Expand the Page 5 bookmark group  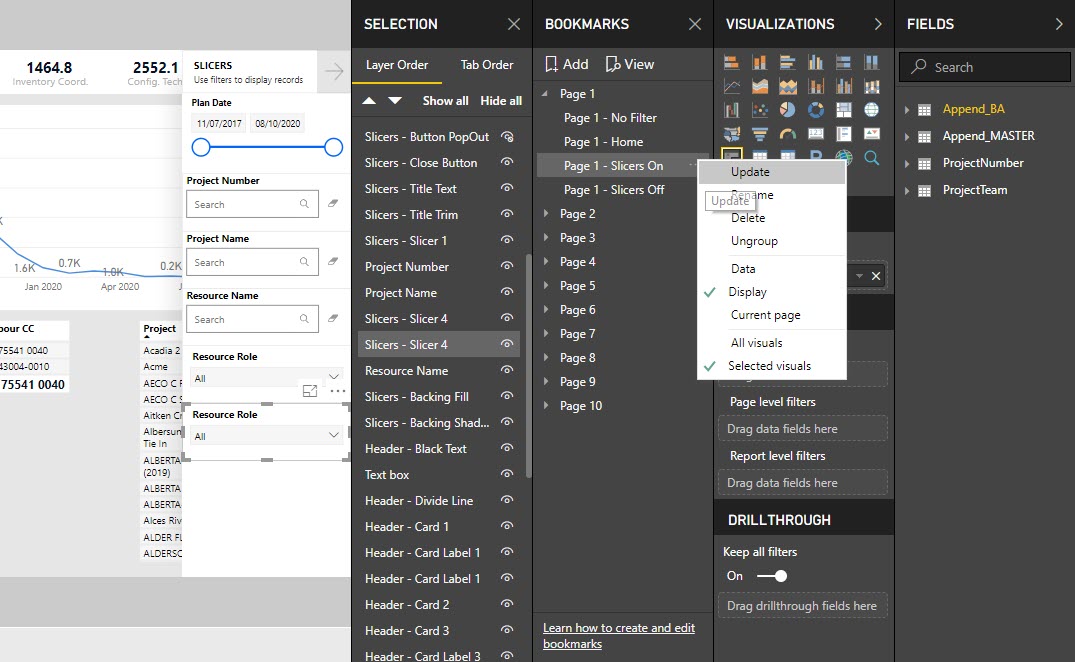click(546, 286)
